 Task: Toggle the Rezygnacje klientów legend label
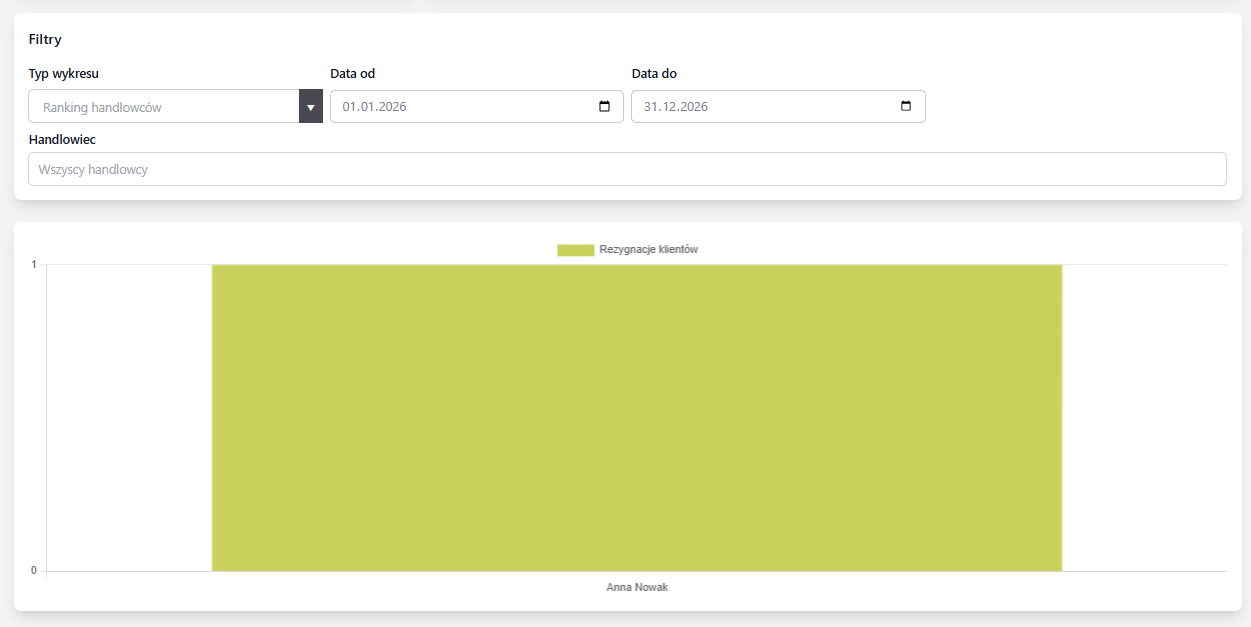tap(648, 250)
